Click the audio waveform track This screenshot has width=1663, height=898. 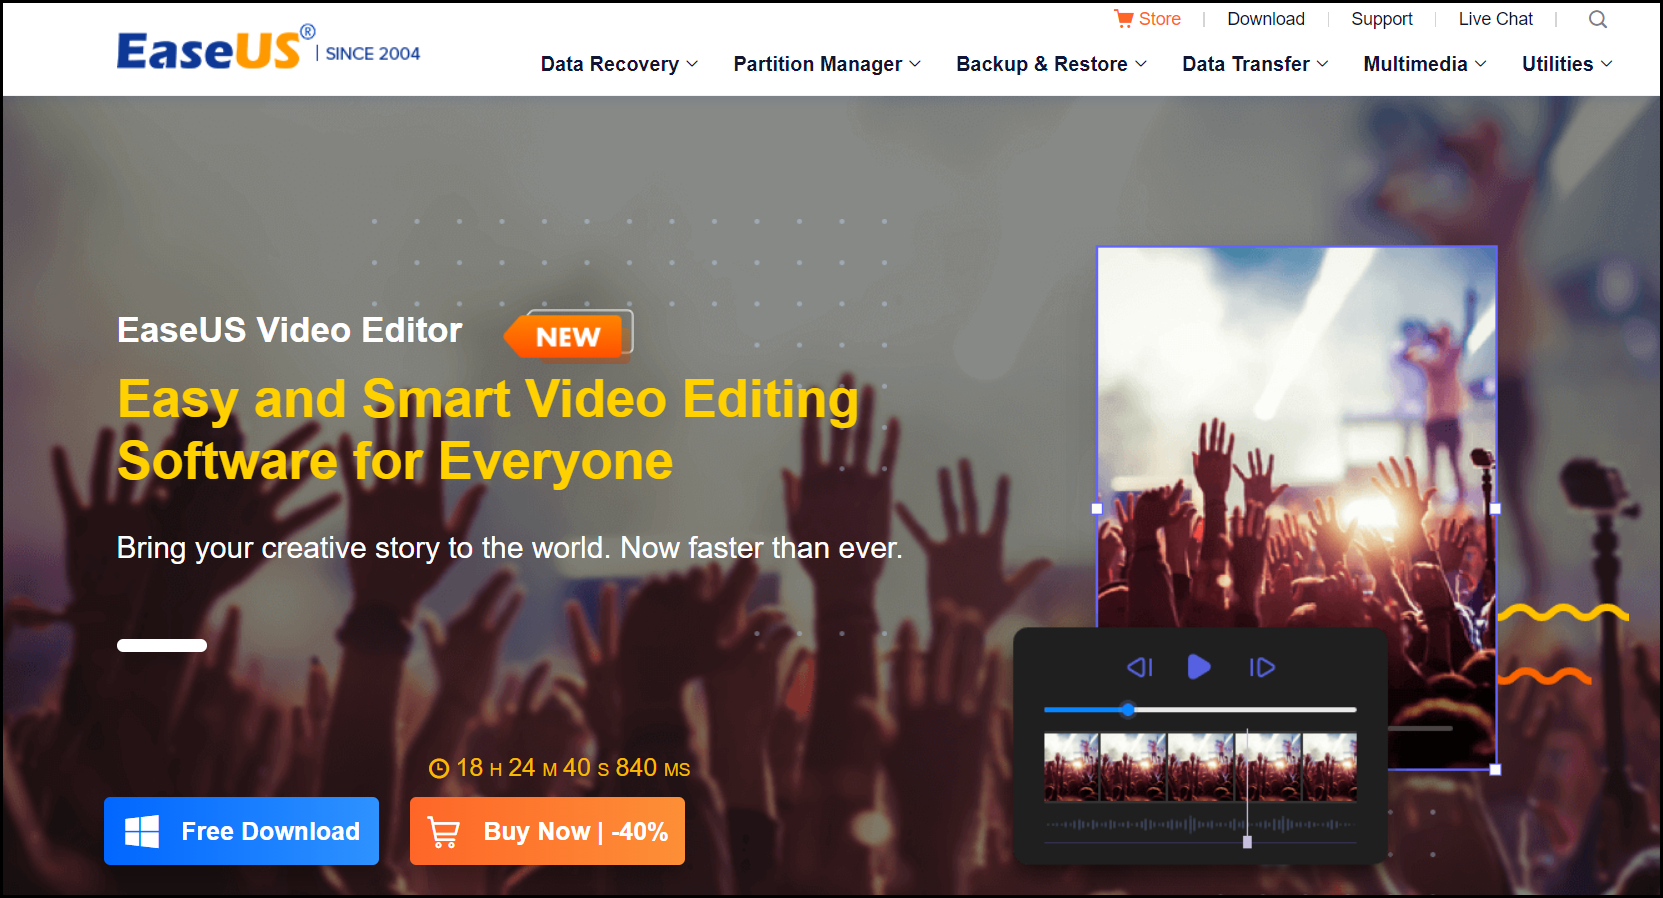[1200, 825]
